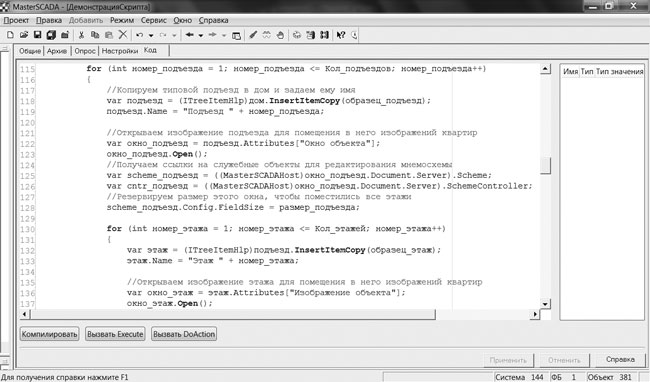This screenshot has height=382, width=650.
Task: Select the Код tab
Action: coord(150,50)
